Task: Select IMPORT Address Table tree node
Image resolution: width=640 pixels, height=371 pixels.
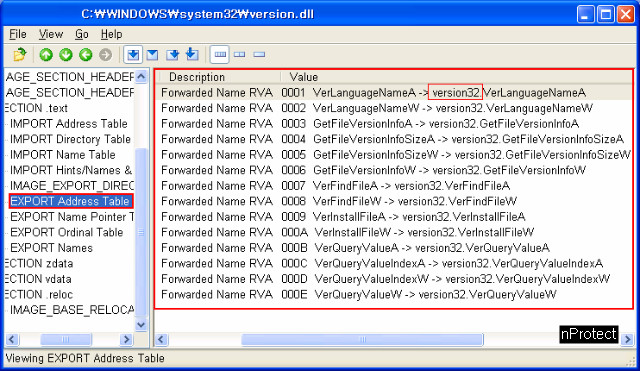Action: point(69,124)
